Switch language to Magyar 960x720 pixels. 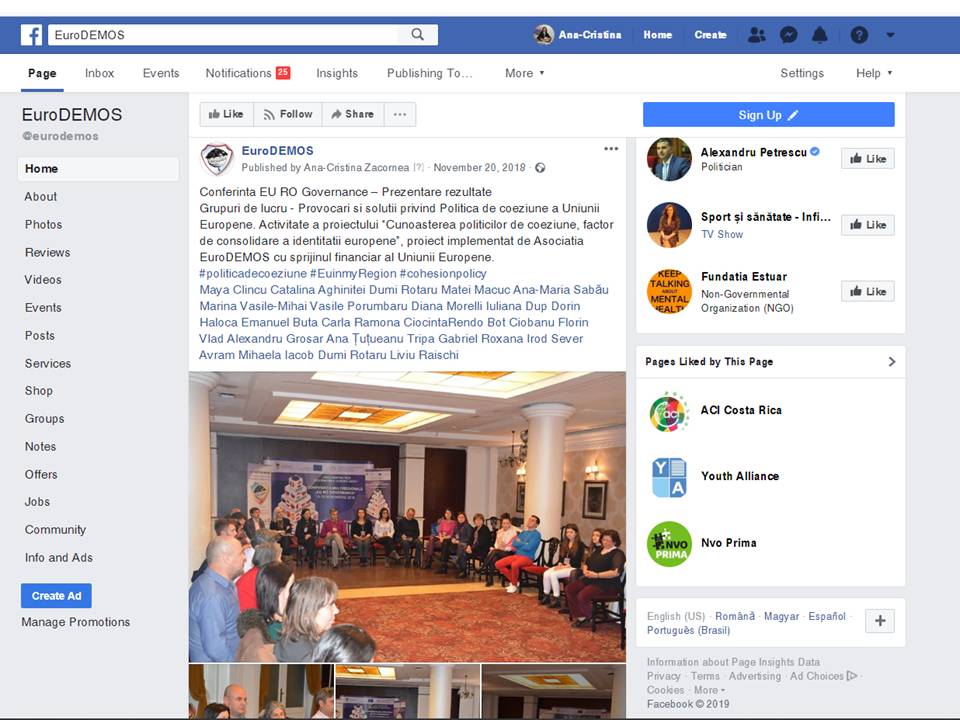coord(781,616)
